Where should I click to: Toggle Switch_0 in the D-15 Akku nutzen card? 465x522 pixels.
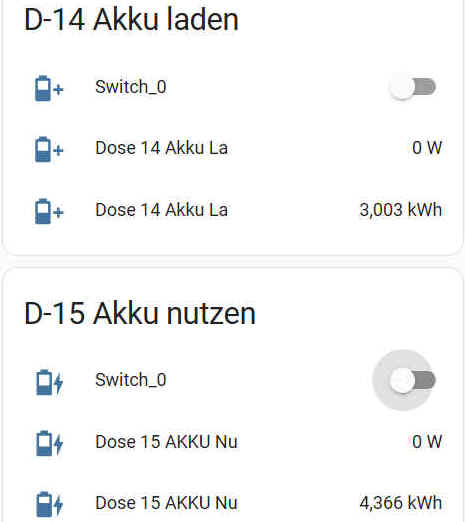click(x=413, y=380)
